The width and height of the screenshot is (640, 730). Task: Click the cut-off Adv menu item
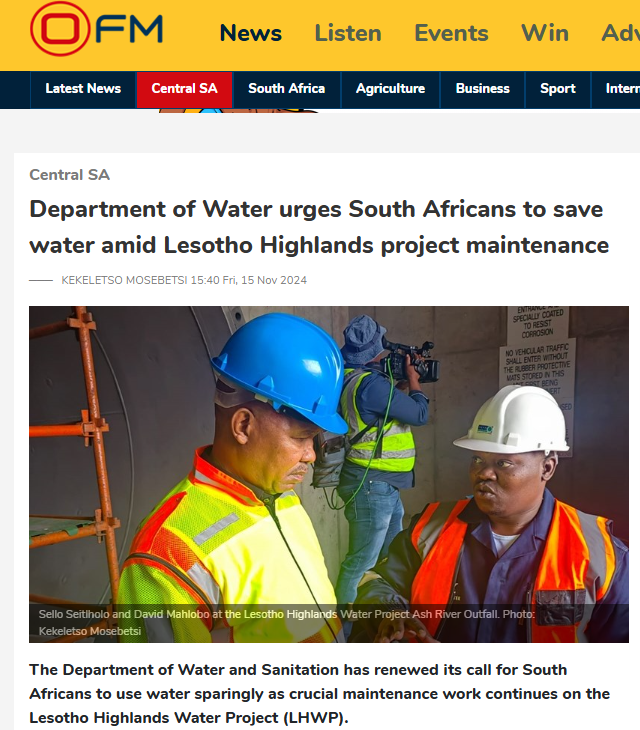[x=620, y=33]
